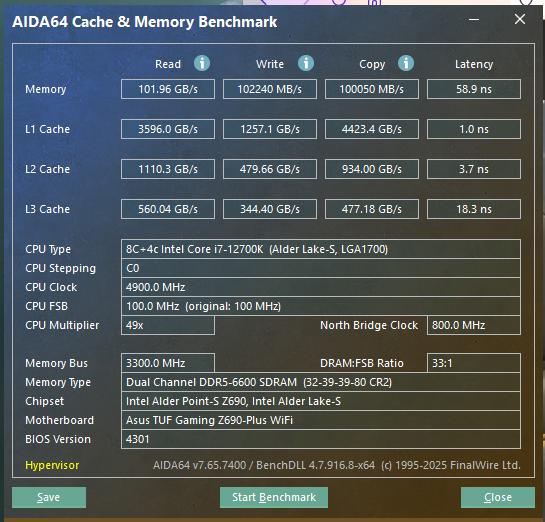Click the Write column header
The height and width of the screenshot is (522, 545).
click(x=270, y=64)
